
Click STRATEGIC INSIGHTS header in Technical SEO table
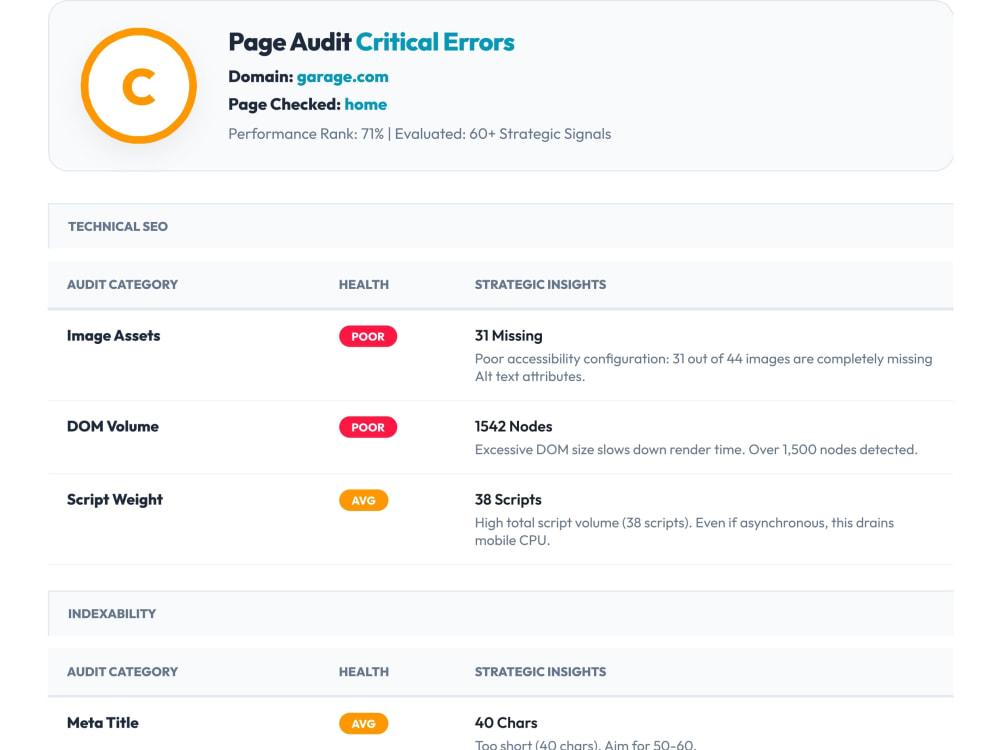tap(540, 284)
